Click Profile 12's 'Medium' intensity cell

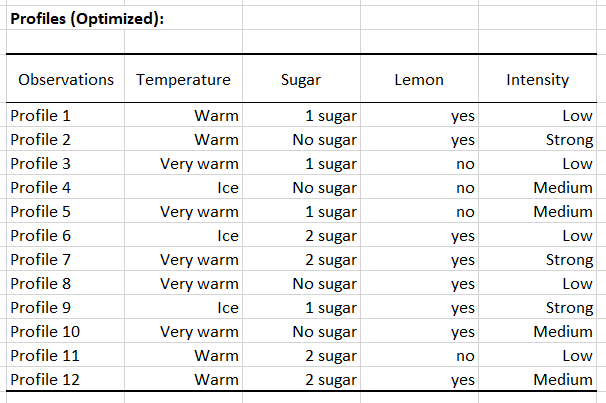coord(563,380)
